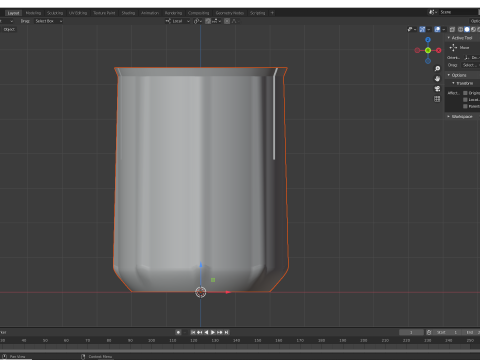Jump to the timeline end frame
This screenshot has width=480, height=360.
226,332
